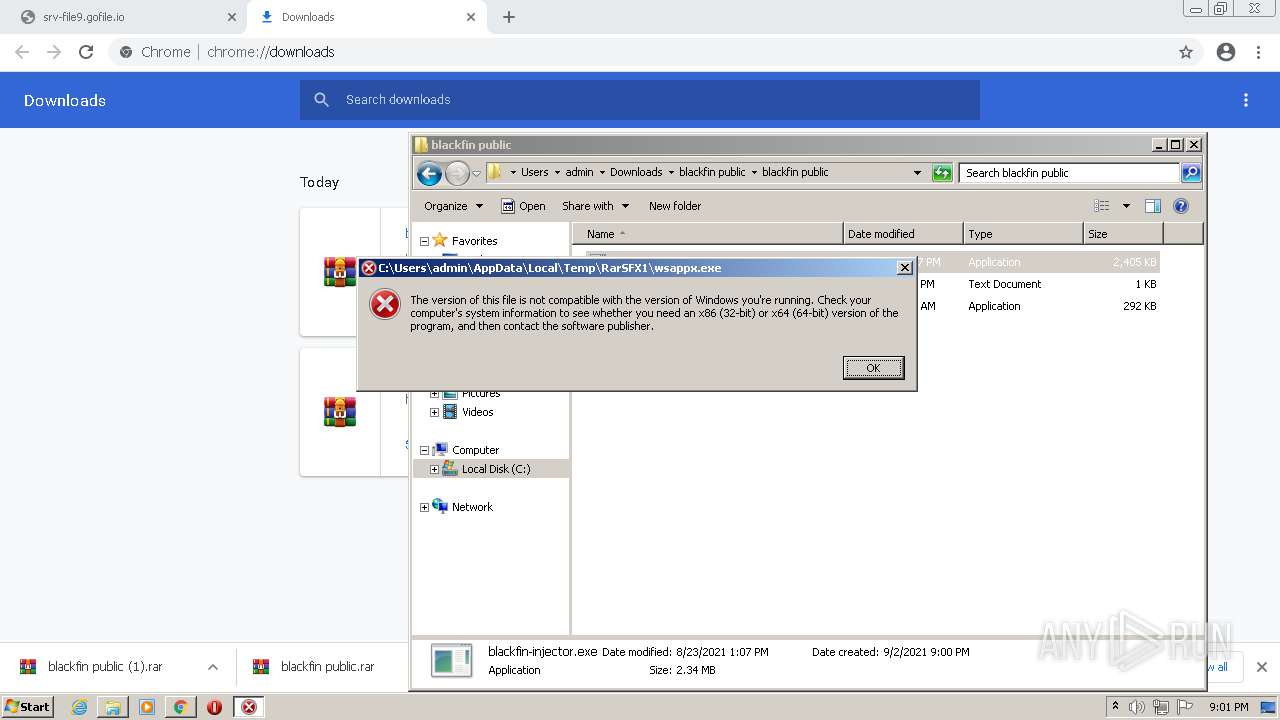Select Favorites in navigation pane
This screenshot has width=1280, height=720.
[x=474, y=241]
